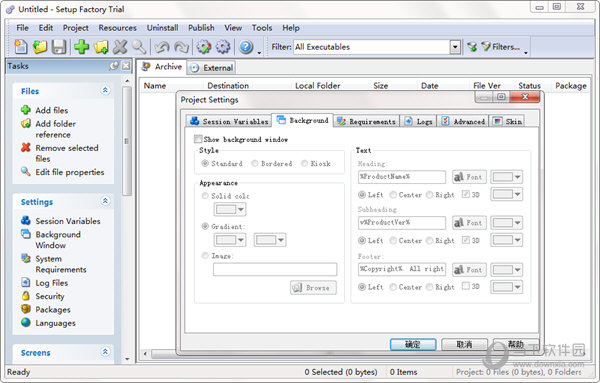Click the Open Project folder icon
This screenshot has height=383, width=600.
(40, 47)
